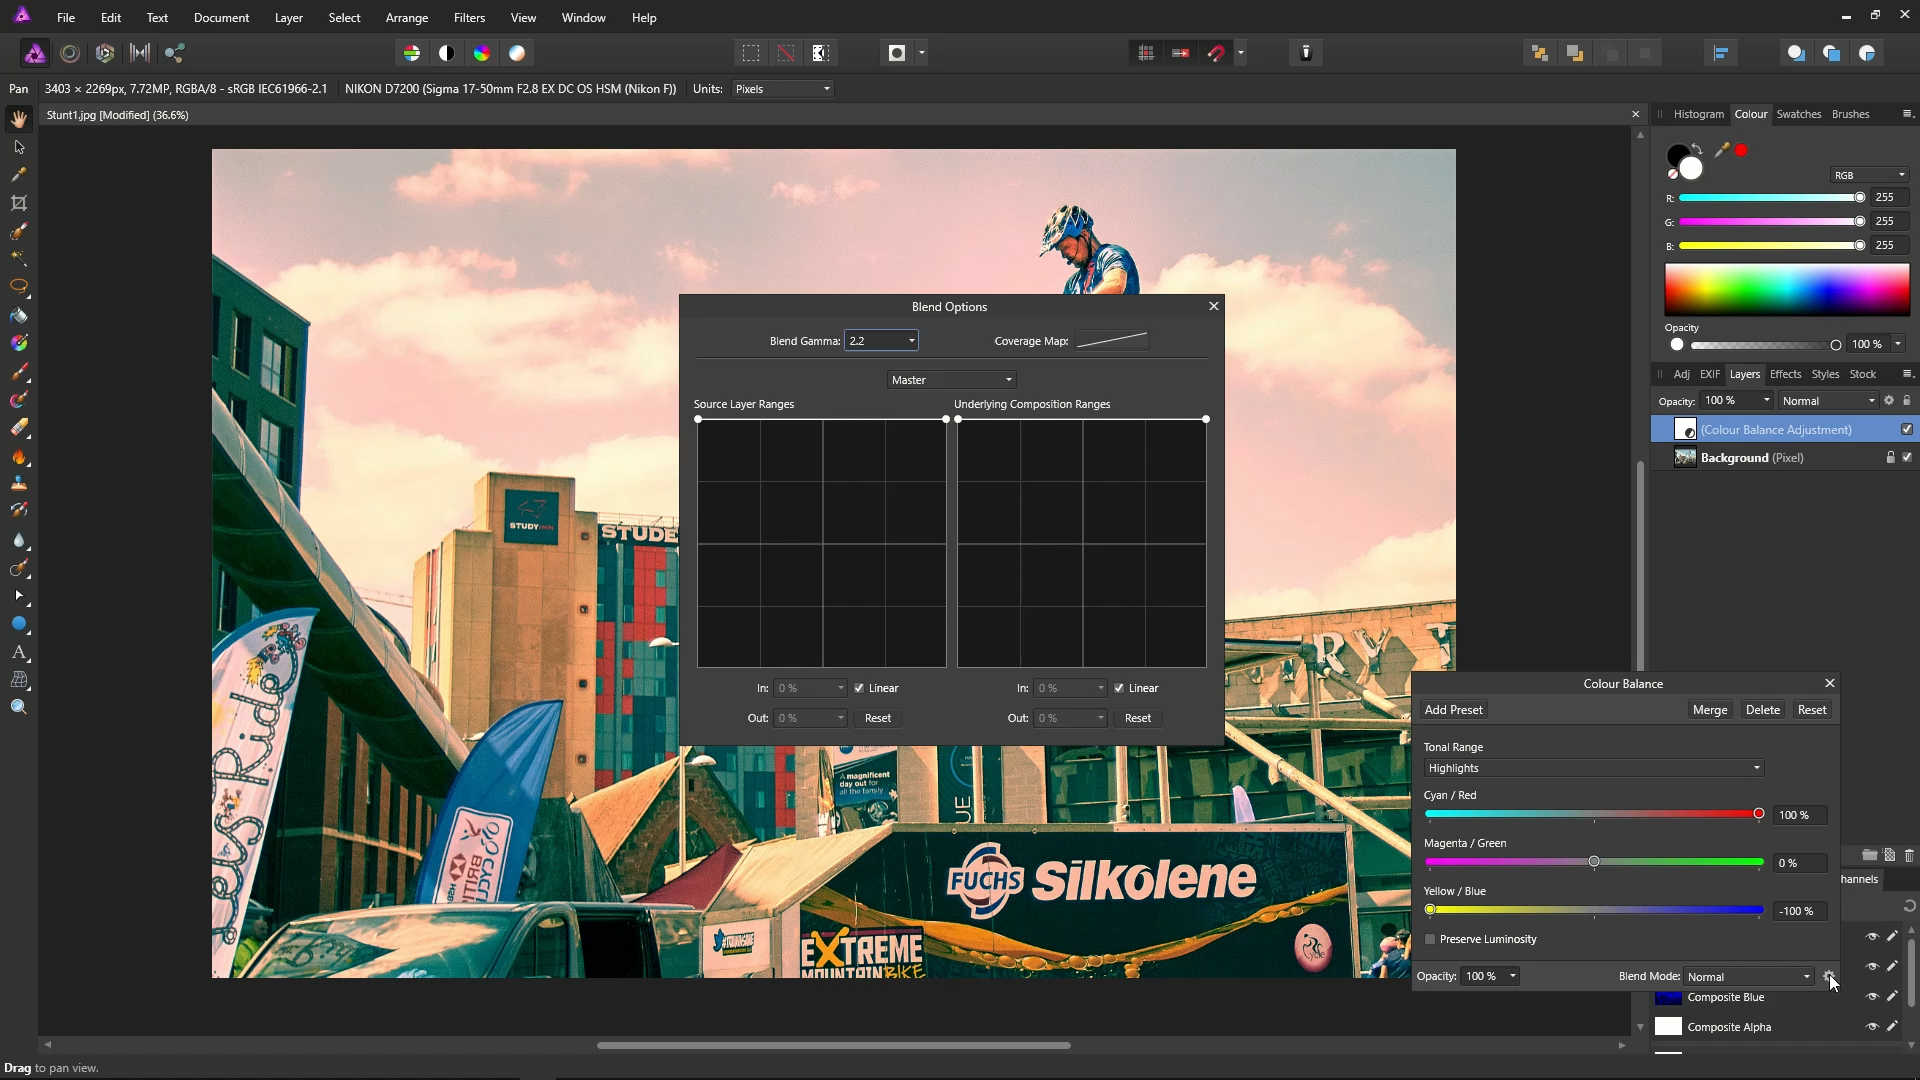Select the Paint Brush tool
This screenshot has height=1080, width=1920.
click(x=18, y=371)
